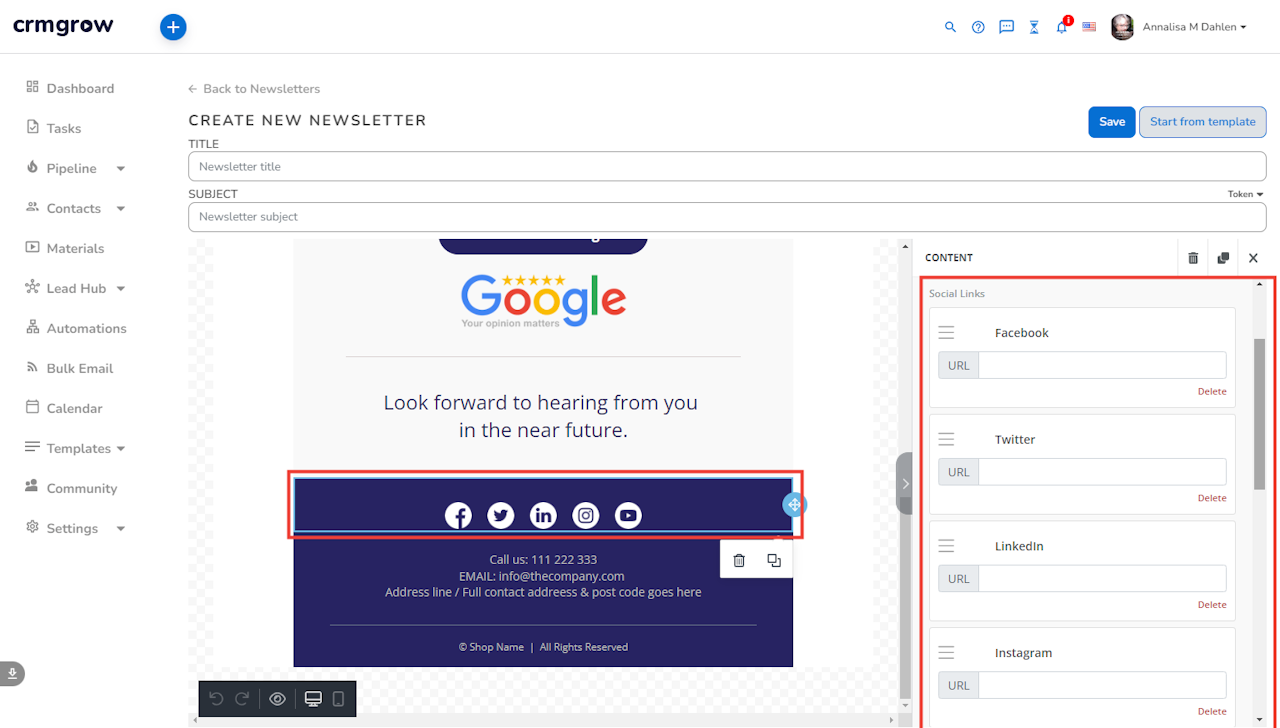Image resolution: width=1280 pixels, height=728 pixels.
Task: Delete the block using the Content panel trash icon
Action: point(1193,258)
